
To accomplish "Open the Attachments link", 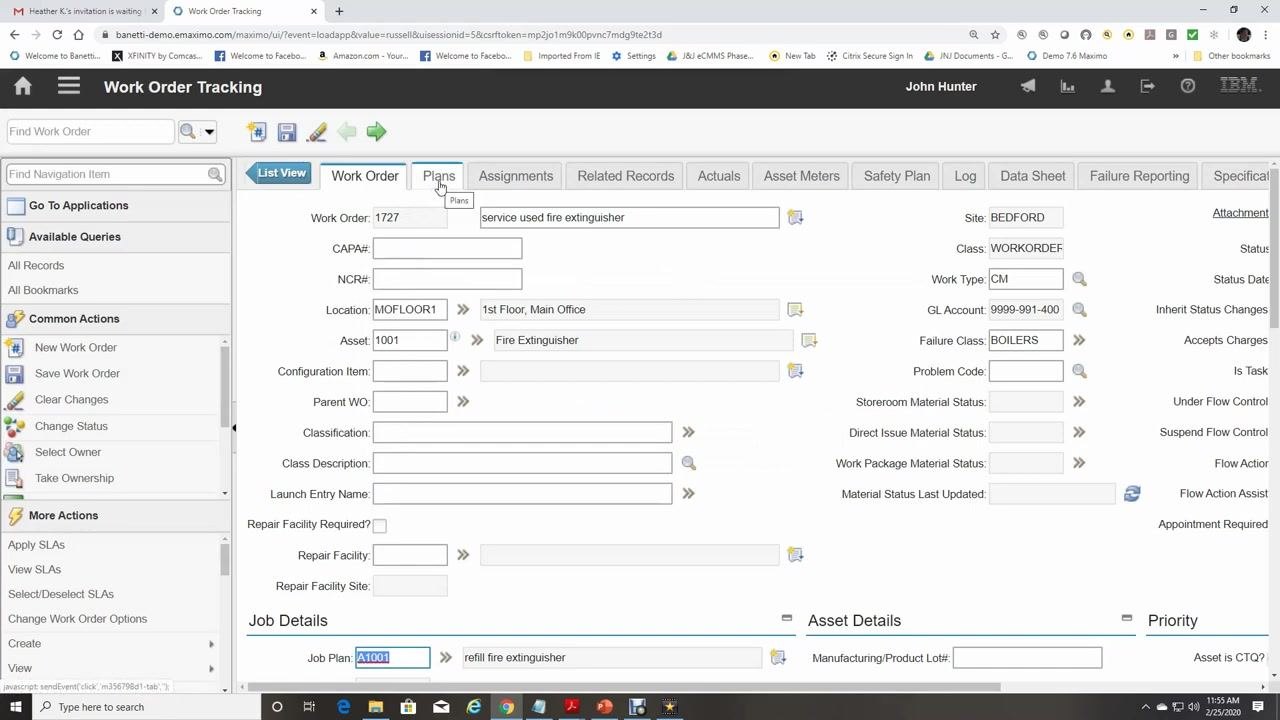I will (1240, 213).
